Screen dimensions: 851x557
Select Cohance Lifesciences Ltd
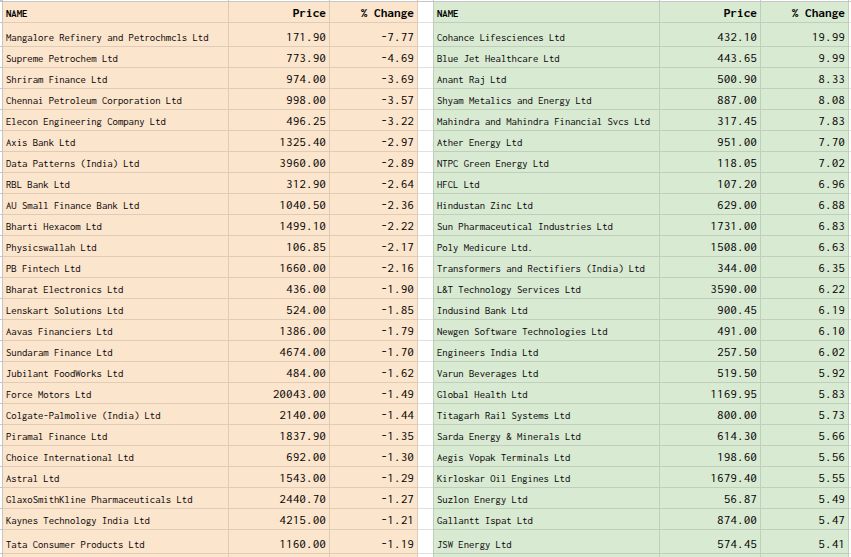(500, 37)
